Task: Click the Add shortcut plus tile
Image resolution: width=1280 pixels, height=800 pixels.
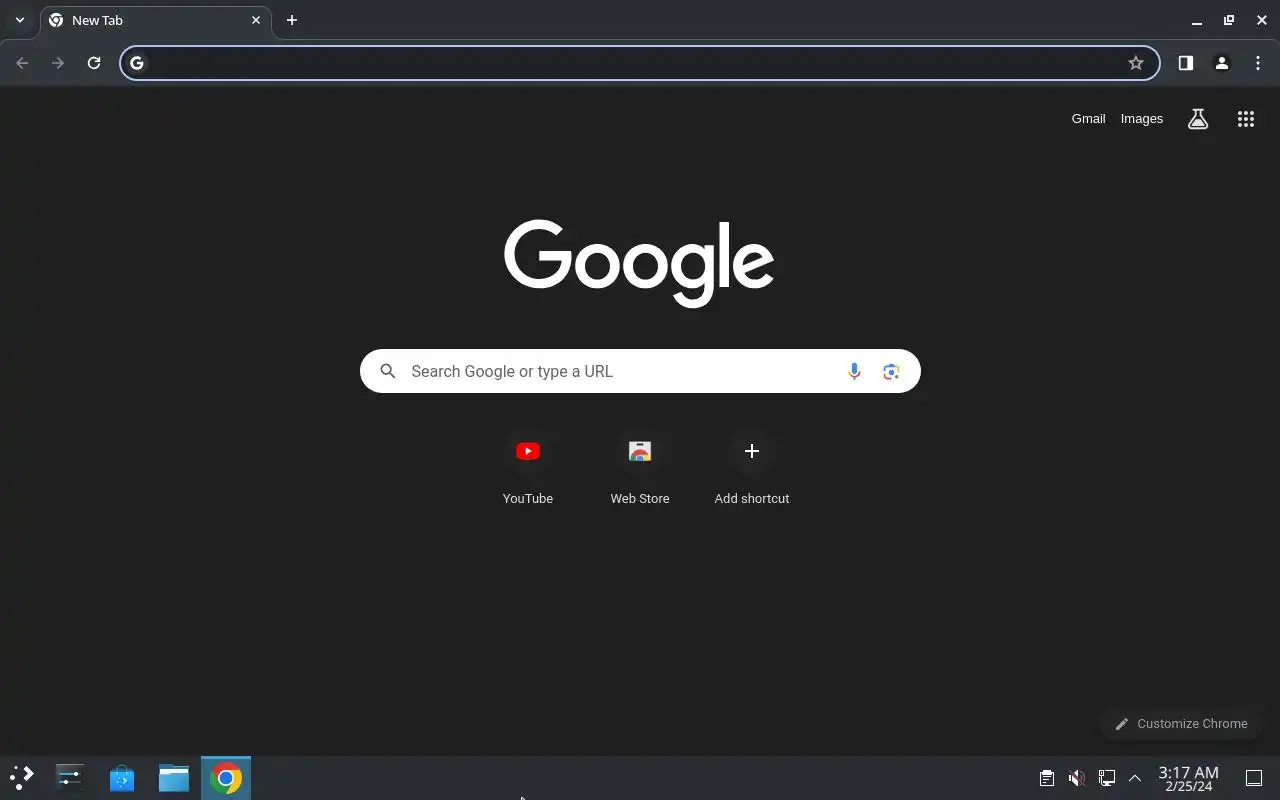Action: (x=752, y=467)
